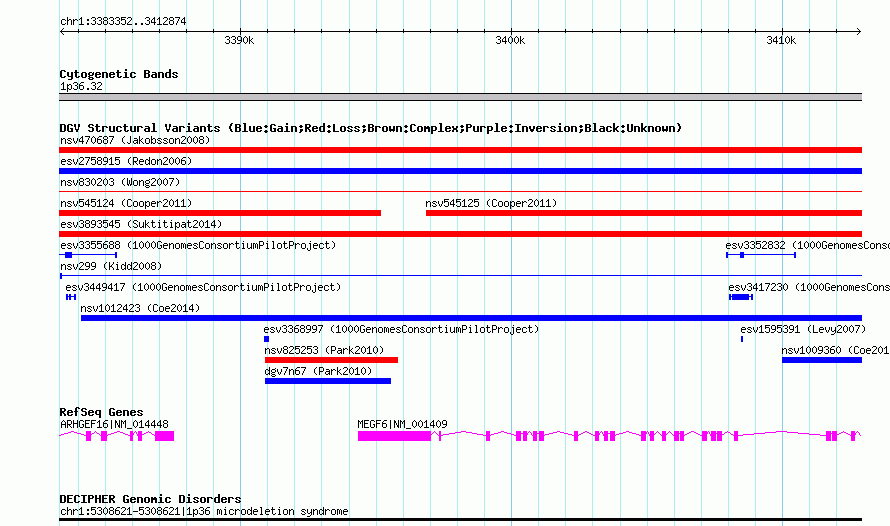Select the dgv7n67 (Park2010) label text
This screenshot has width=890, height=526.
click(318, 371)
